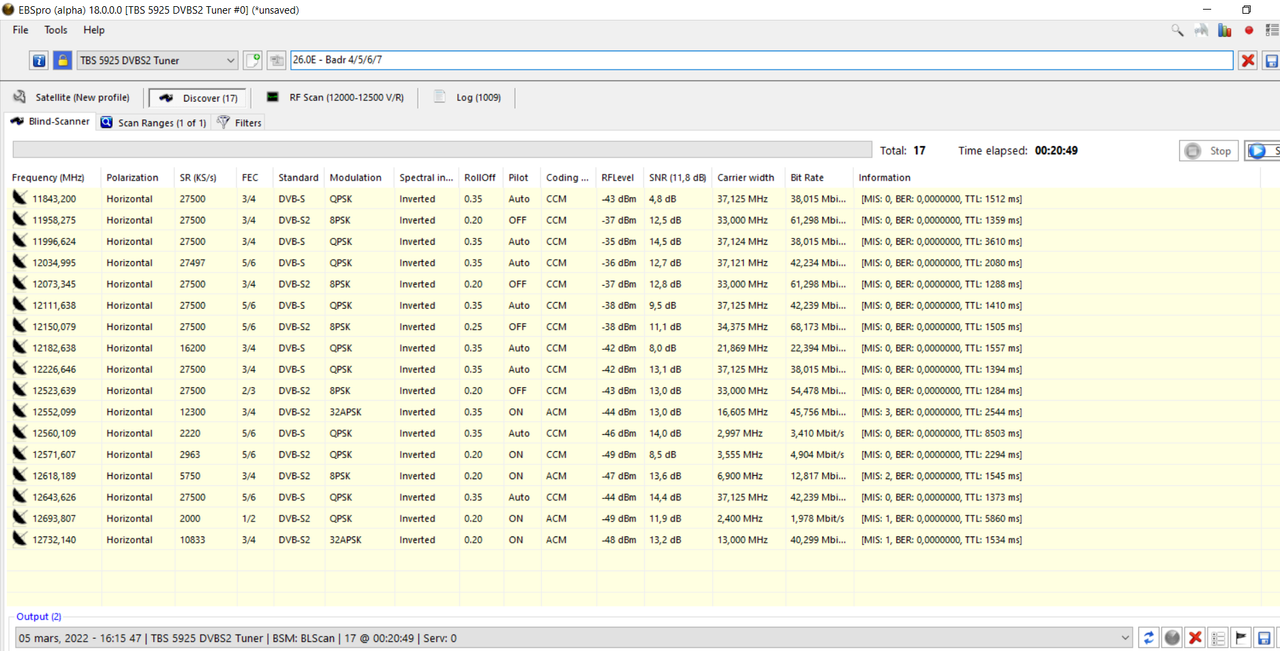Viewport: 1280px width, 651px height.
Task: Open the Log (1009) tab
Action: click(x=467, y=97)
